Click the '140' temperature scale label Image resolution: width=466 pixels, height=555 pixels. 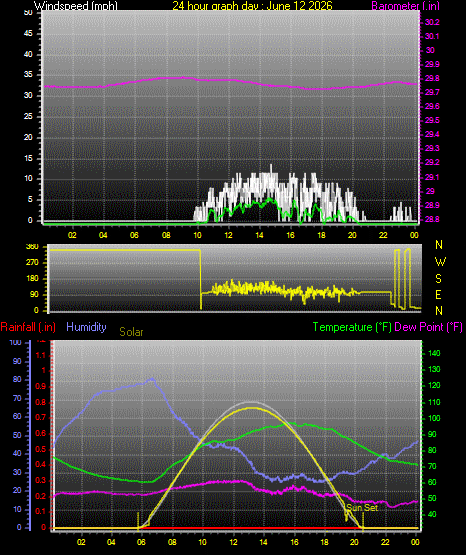(x=434, y=353)
